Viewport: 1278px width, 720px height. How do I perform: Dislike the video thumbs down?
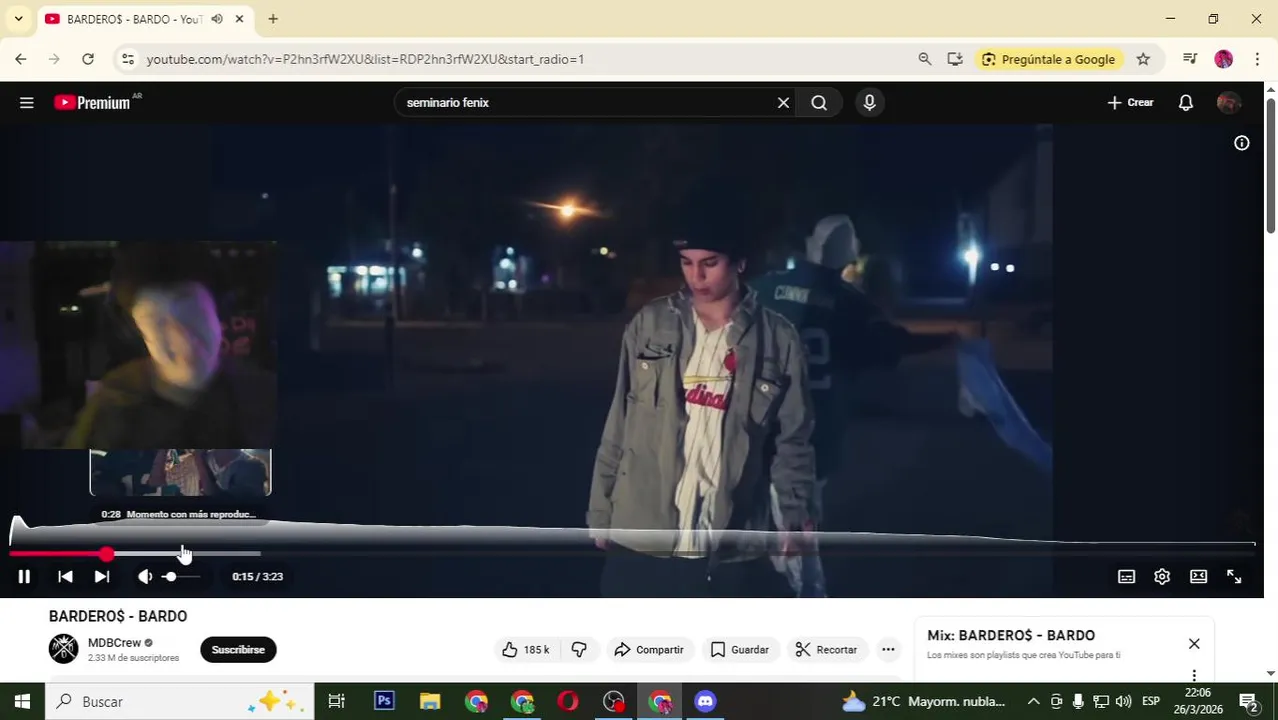tap(579, 650)
